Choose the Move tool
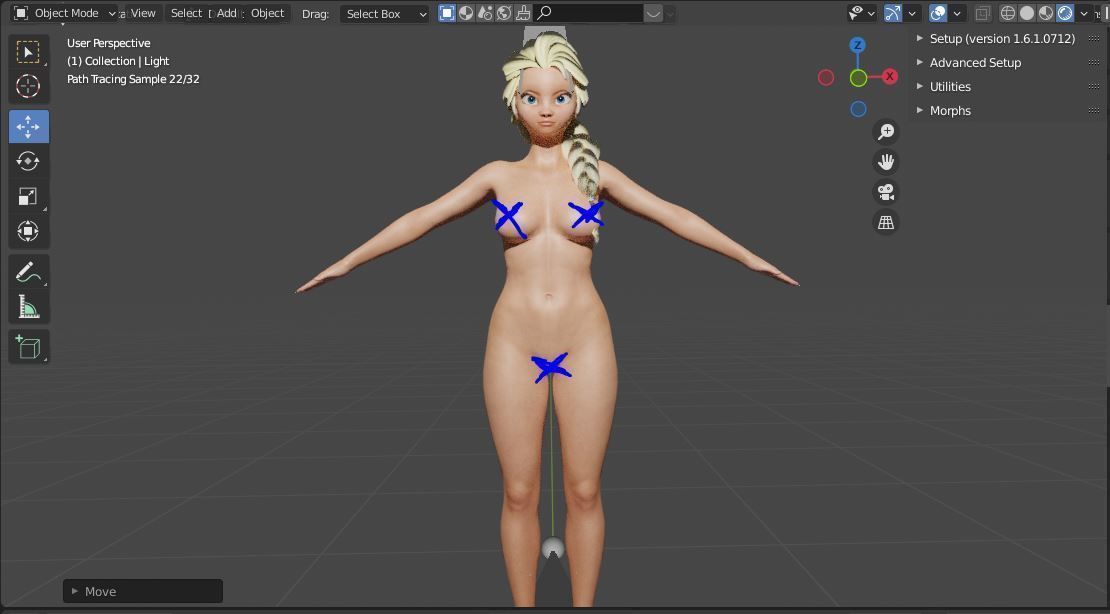This screenshot has height=614, width=1110. tap(28, 127)
